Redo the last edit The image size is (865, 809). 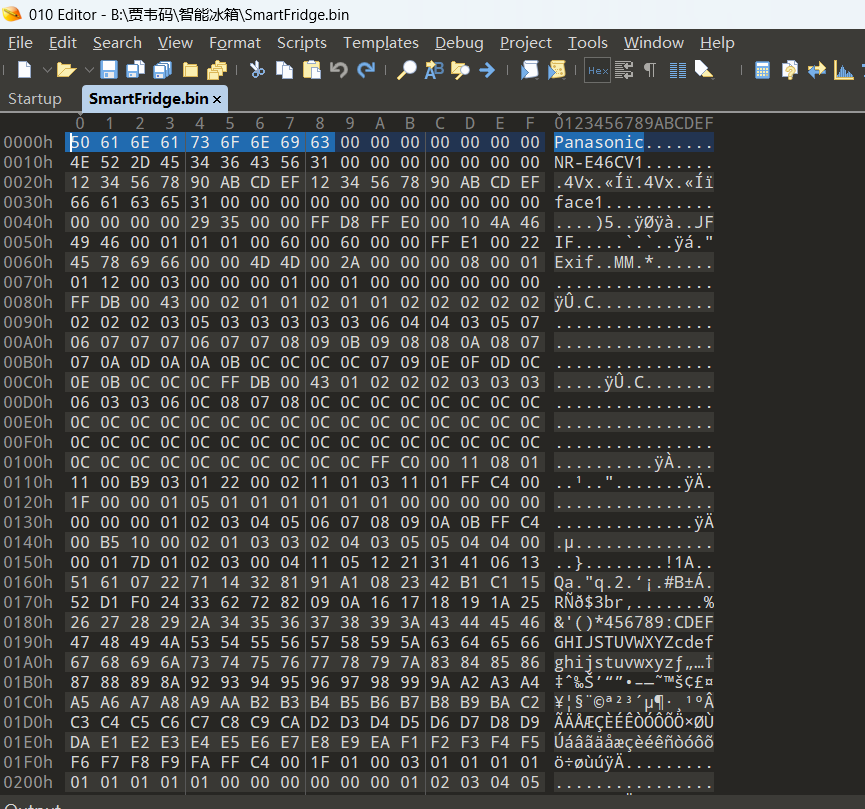366,70
